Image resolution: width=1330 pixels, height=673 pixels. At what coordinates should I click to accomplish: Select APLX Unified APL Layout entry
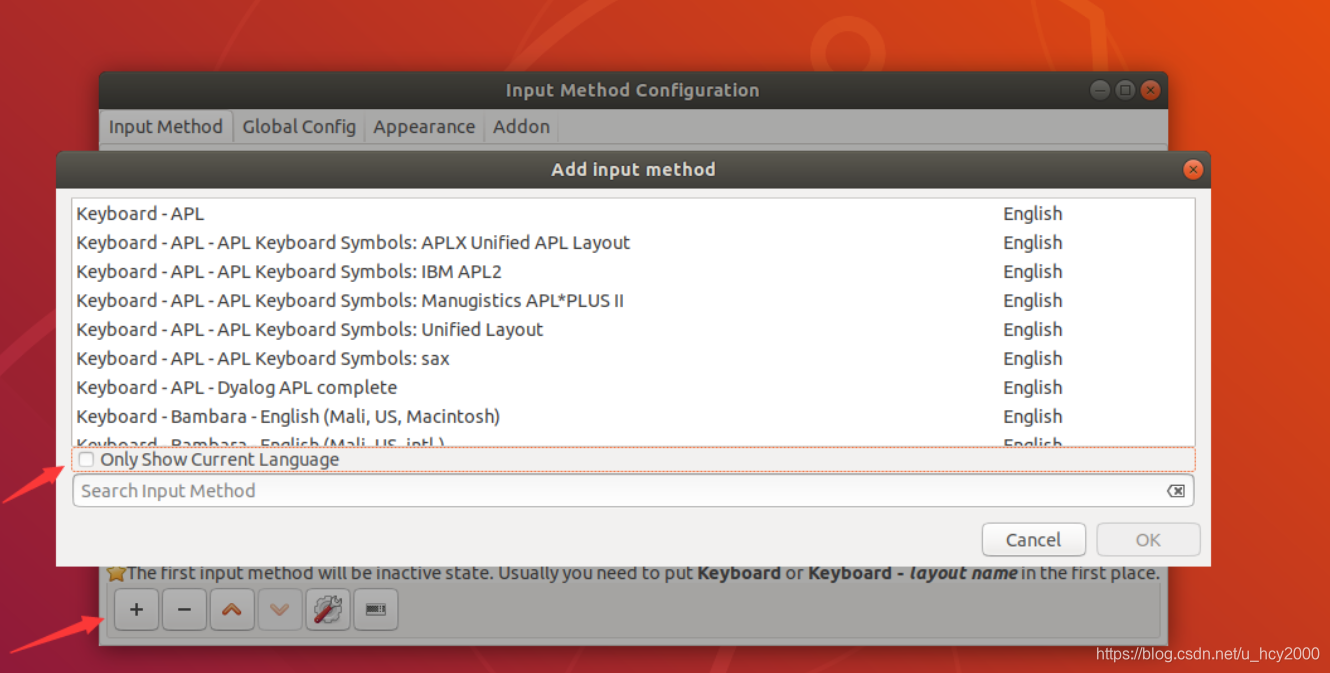coord(633,243)
